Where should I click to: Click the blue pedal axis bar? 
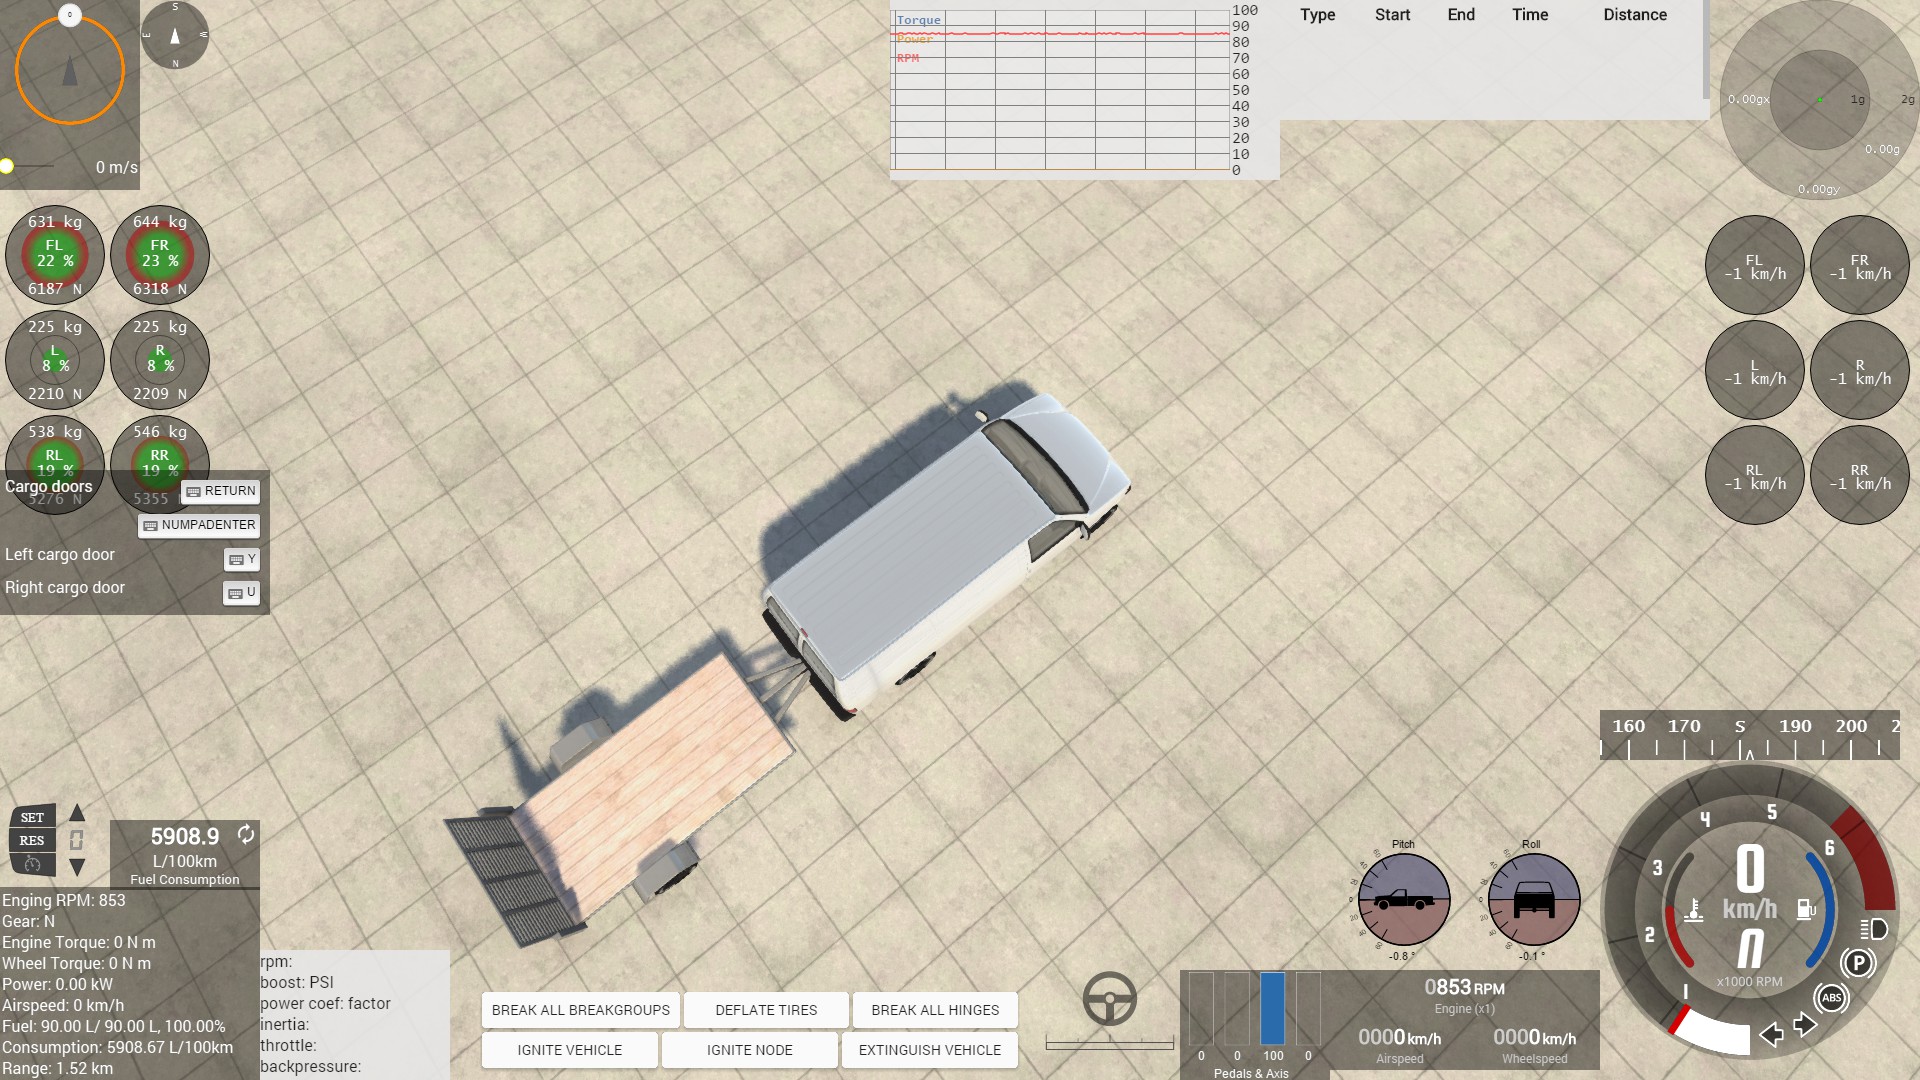1272,1009
